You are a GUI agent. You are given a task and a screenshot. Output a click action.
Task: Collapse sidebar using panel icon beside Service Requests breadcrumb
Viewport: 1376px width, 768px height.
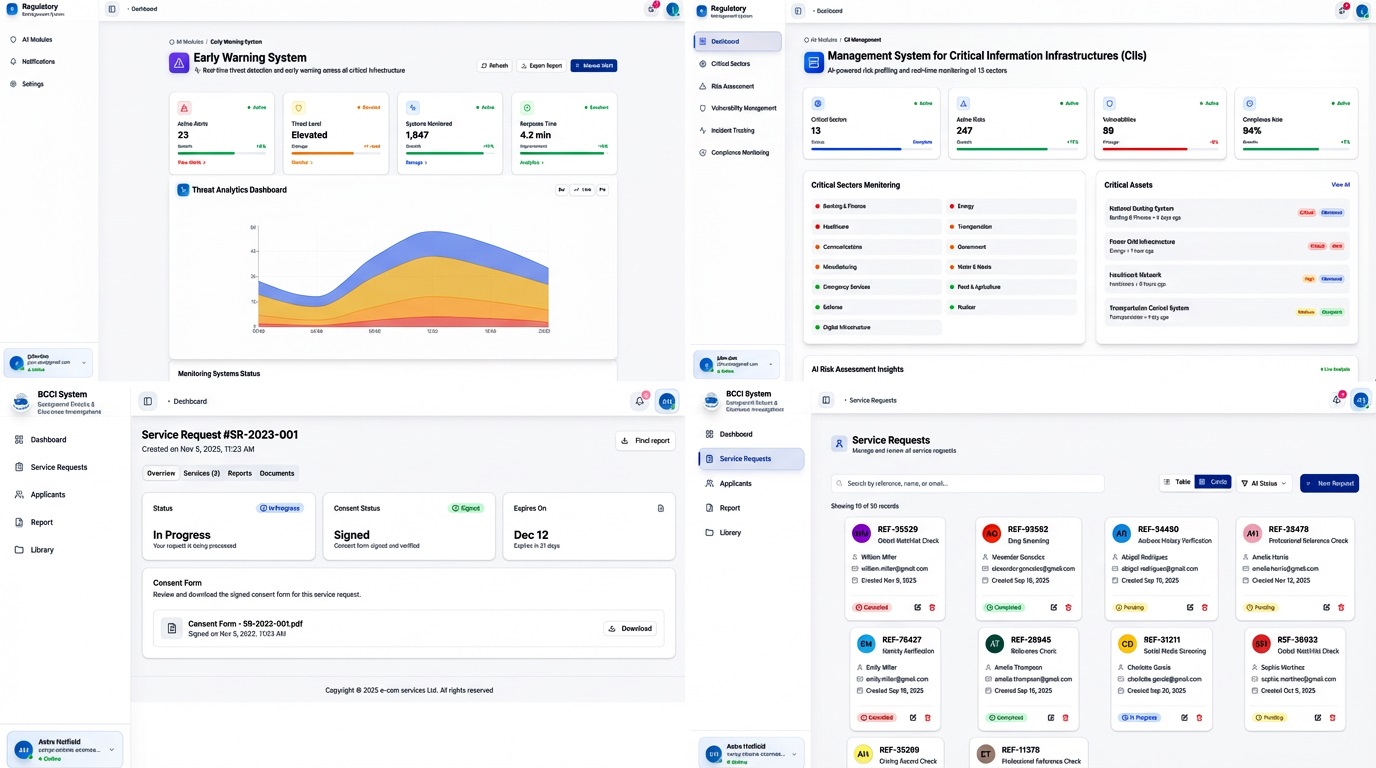[x=826, y=400]
